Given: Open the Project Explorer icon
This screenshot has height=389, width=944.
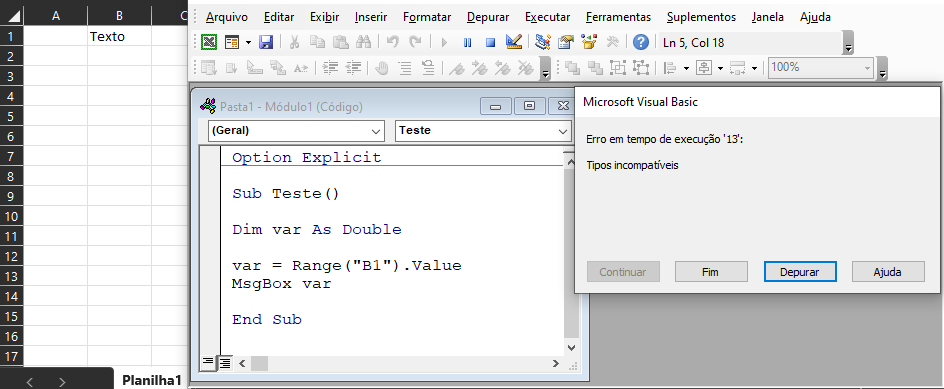Looking at the screenshot, I should pos(543,42).
